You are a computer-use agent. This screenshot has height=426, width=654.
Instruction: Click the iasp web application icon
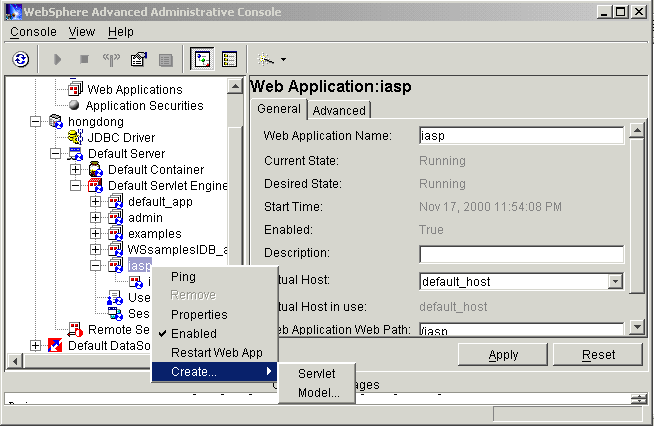116,265
